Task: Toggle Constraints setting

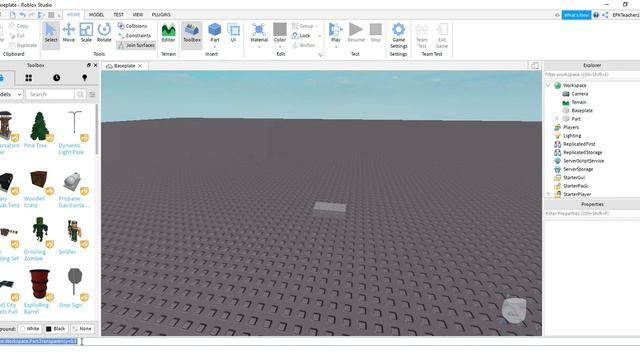Action: [x=134, y=36]
